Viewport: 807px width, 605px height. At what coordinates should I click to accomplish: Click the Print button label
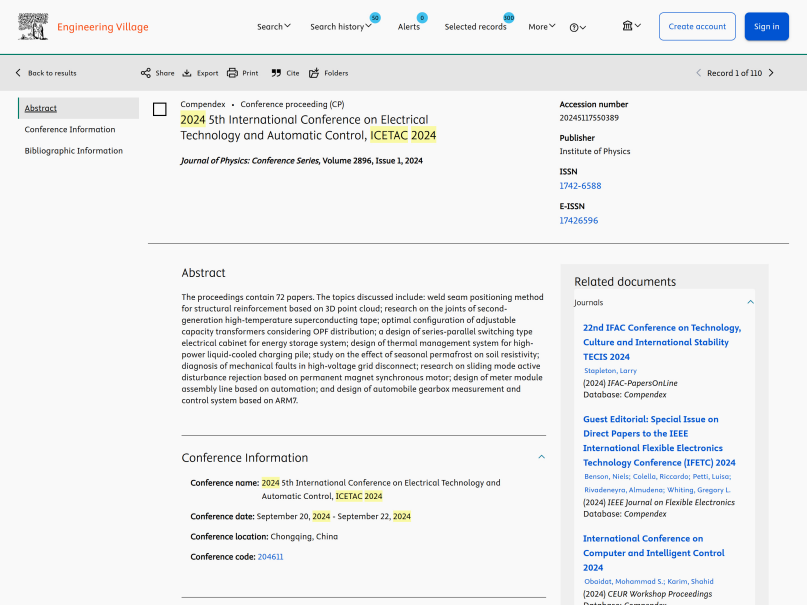[x=250, y=73]
